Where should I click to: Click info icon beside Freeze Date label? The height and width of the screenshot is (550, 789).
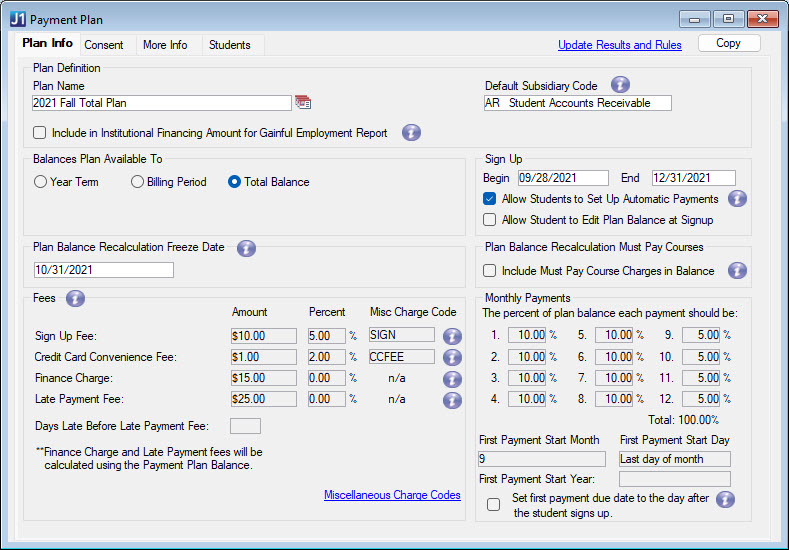pyautogui.click(x=247, y=248)
